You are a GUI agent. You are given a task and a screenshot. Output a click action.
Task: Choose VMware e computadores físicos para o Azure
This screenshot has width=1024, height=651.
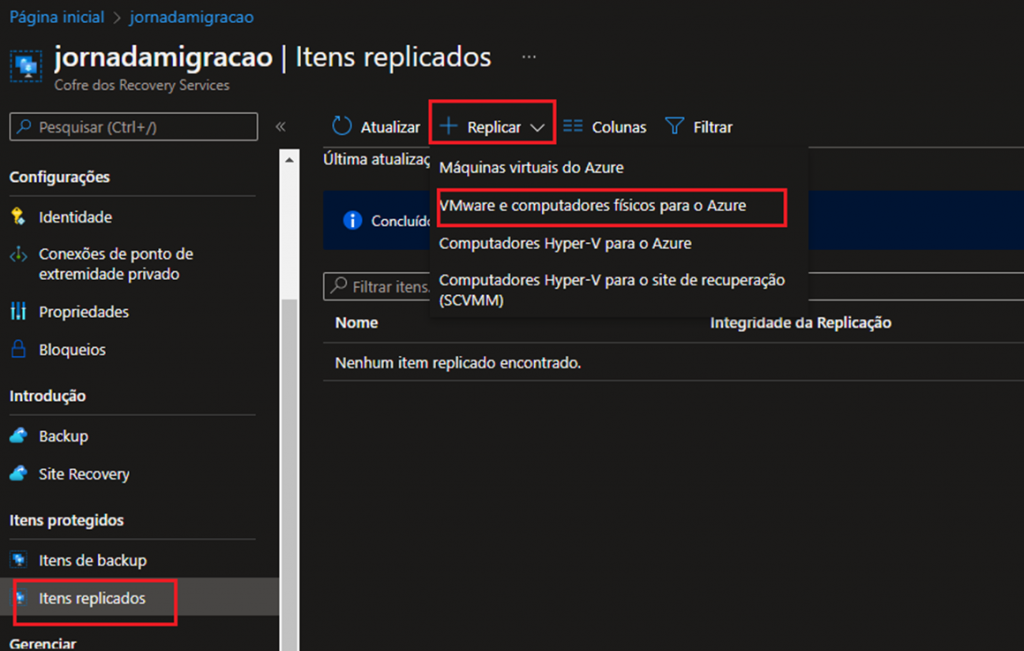click(592, 205)
